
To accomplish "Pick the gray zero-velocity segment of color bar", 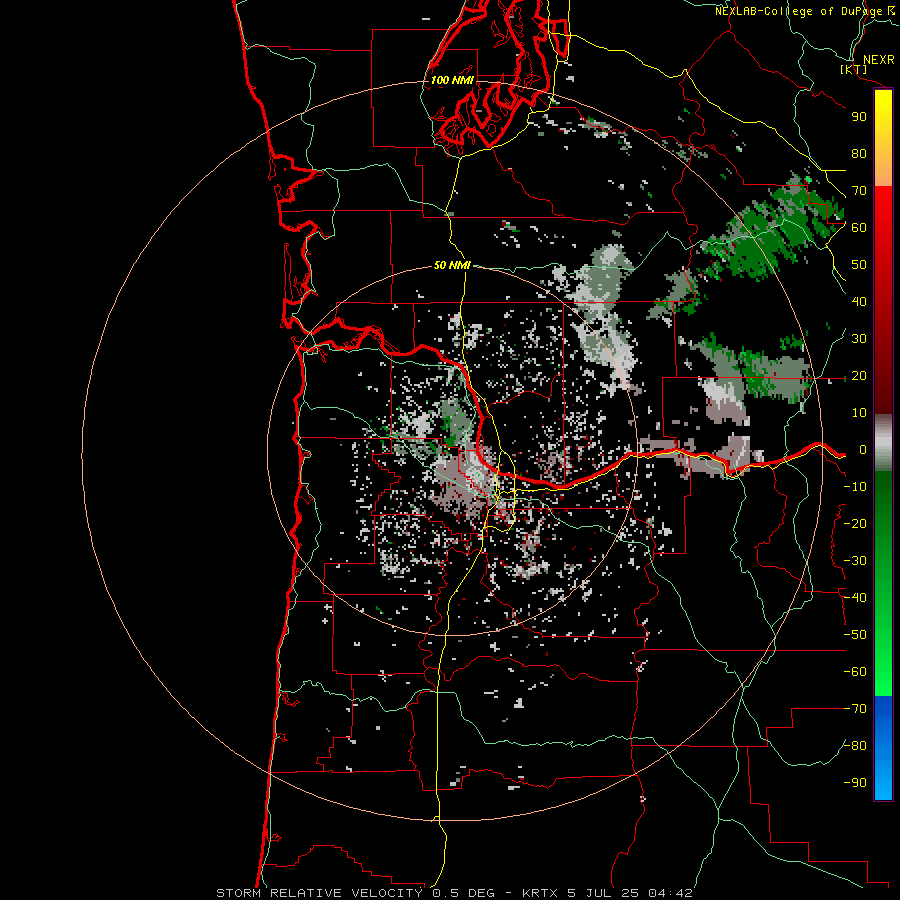I will (x=883, y=443).
